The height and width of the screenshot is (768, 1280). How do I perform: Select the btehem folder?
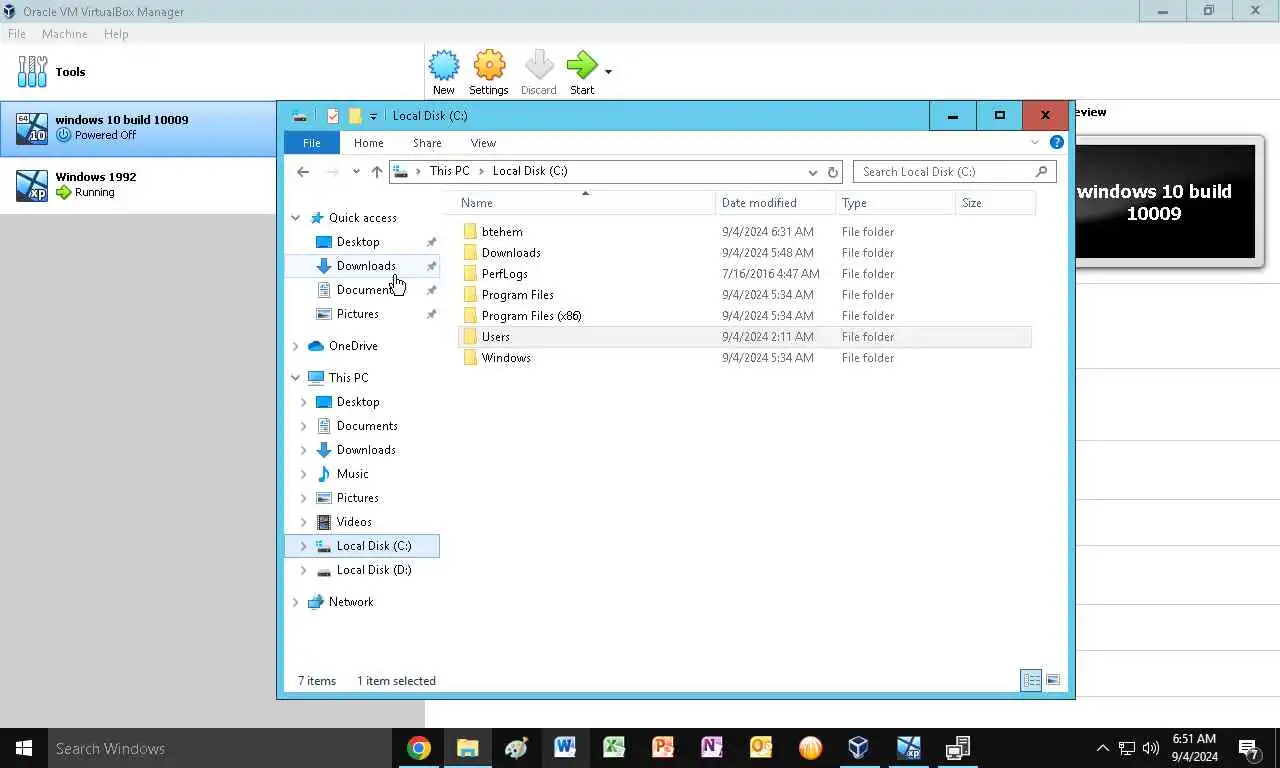pyautogui.click(x=502, y=232)
